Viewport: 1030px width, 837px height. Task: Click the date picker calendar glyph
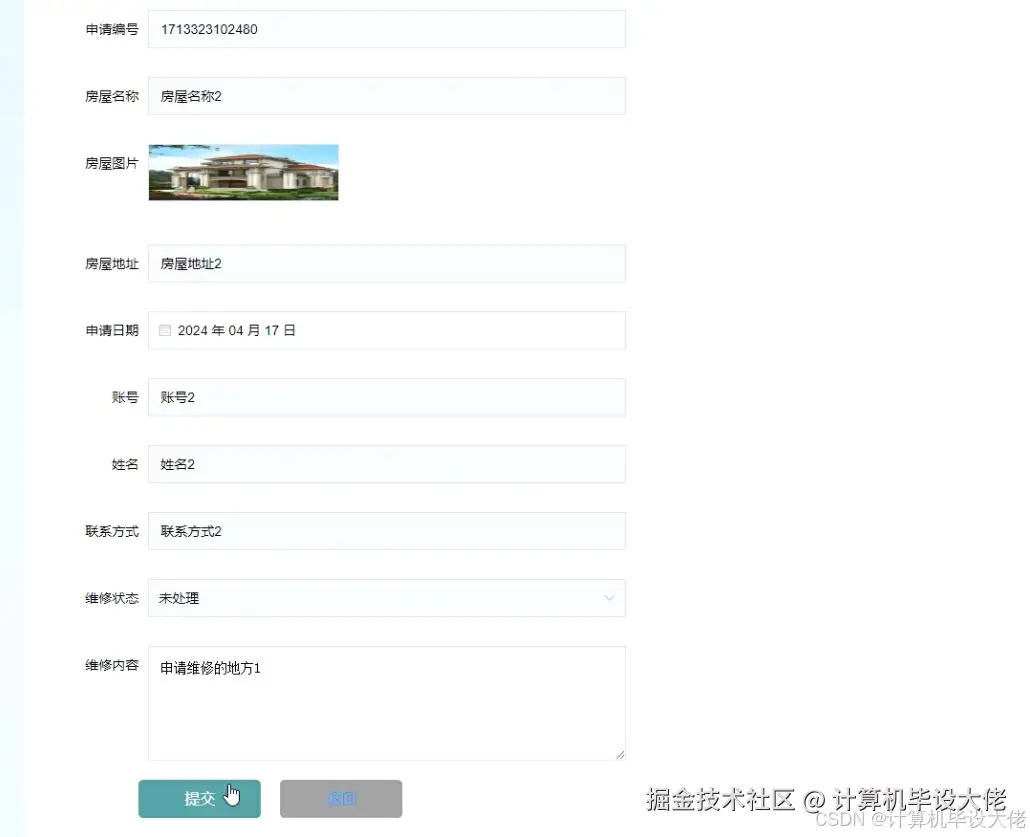coord(164,330)
